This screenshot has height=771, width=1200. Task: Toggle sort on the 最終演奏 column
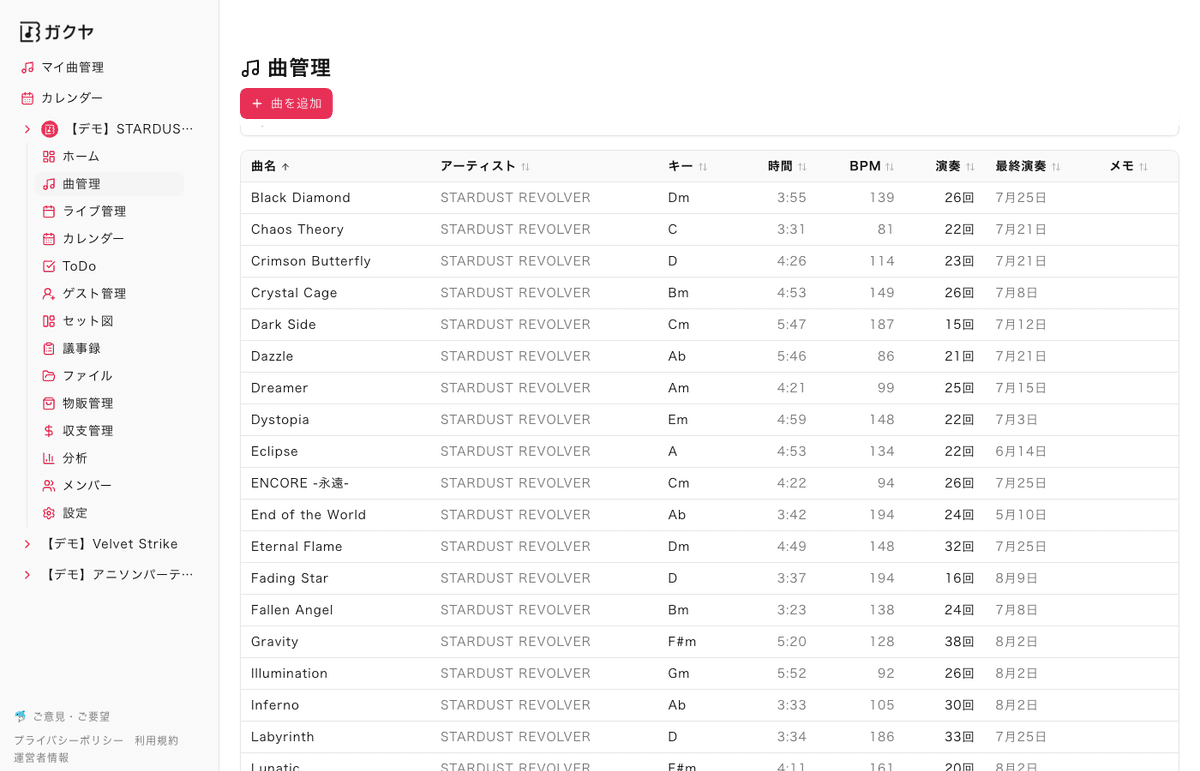coord(1056,165)
